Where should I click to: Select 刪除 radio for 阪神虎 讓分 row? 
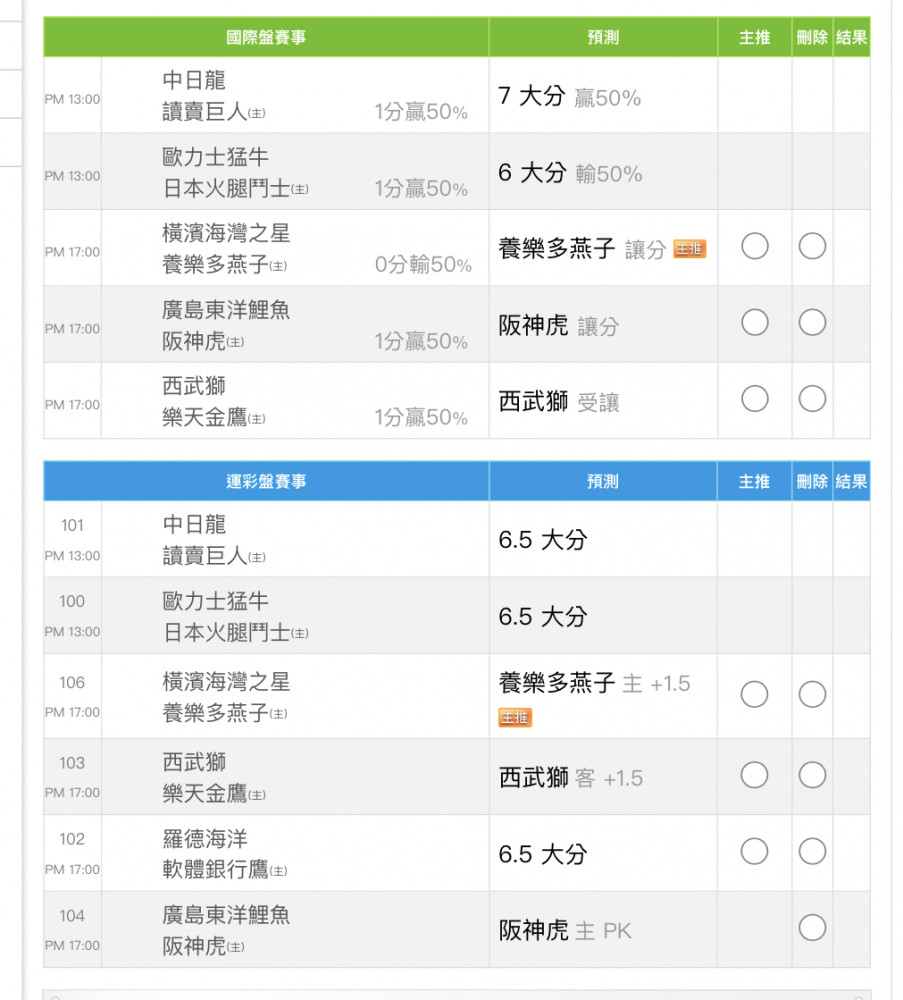click(812, 322)
